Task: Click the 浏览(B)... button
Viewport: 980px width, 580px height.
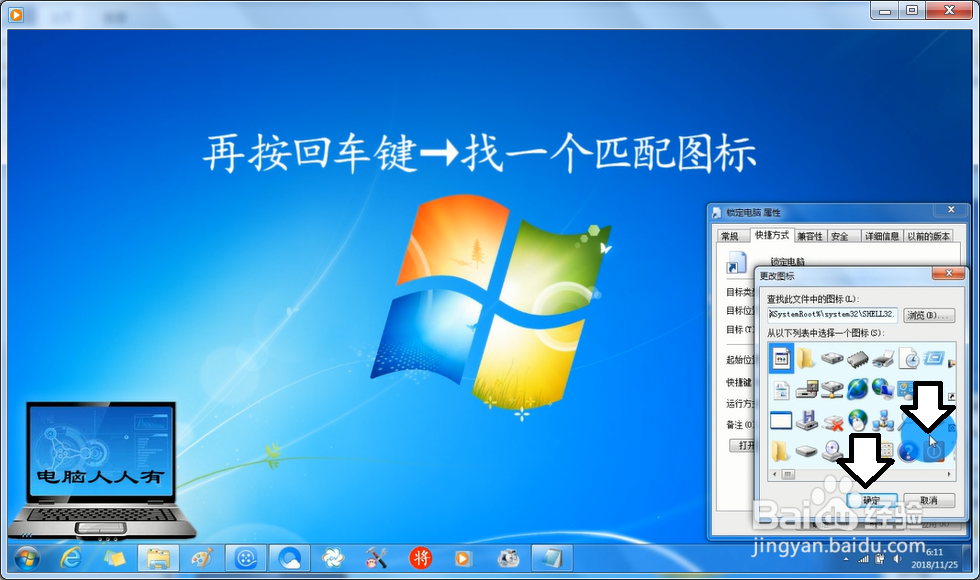Action: click(929, 315)
